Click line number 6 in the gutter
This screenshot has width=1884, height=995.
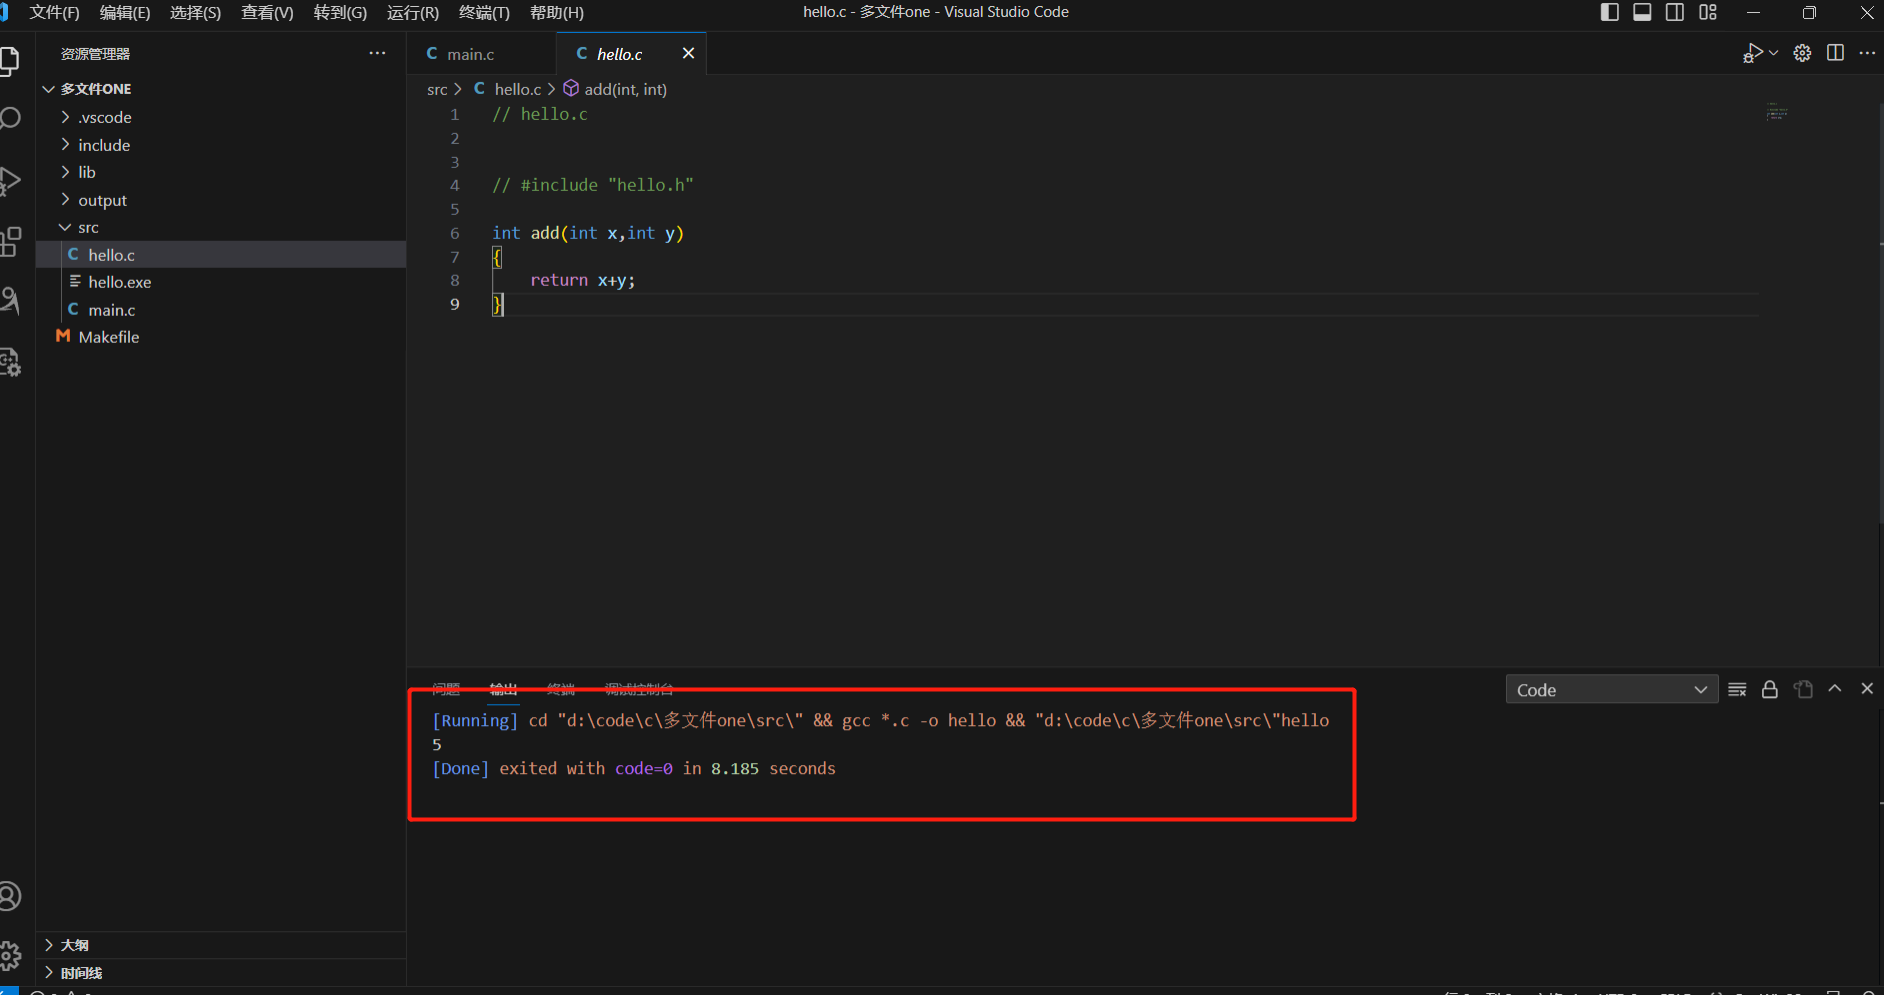coord(455,233)
